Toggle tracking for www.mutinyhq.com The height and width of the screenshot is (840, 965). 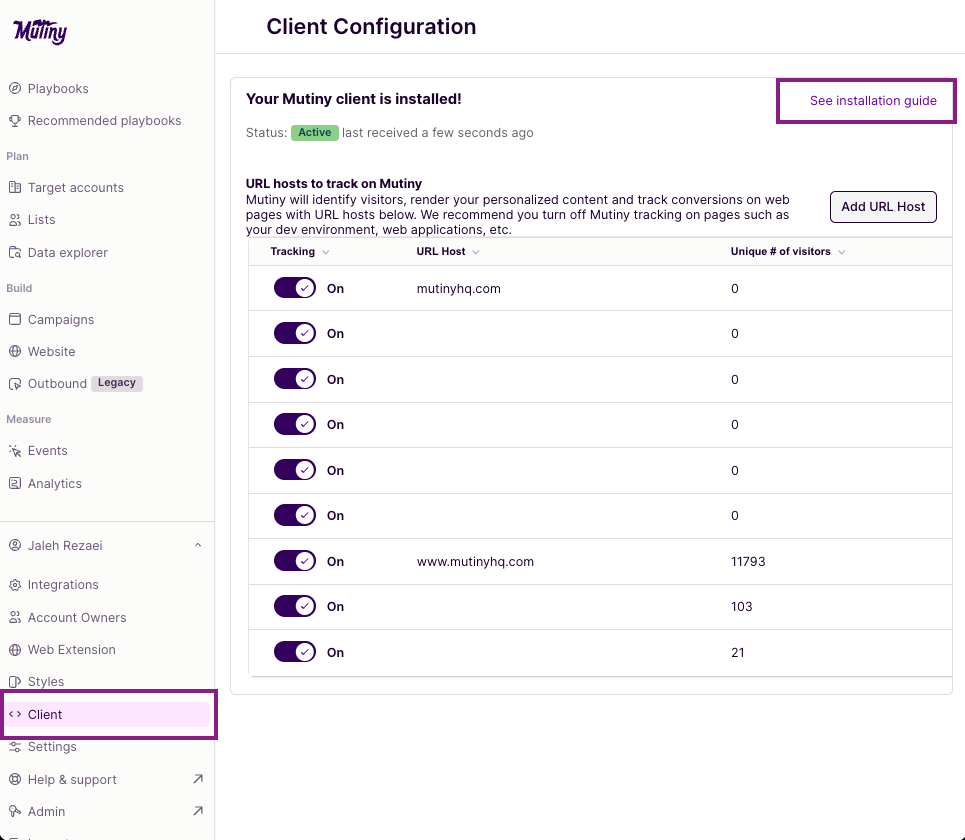click(x=295, y=561)
